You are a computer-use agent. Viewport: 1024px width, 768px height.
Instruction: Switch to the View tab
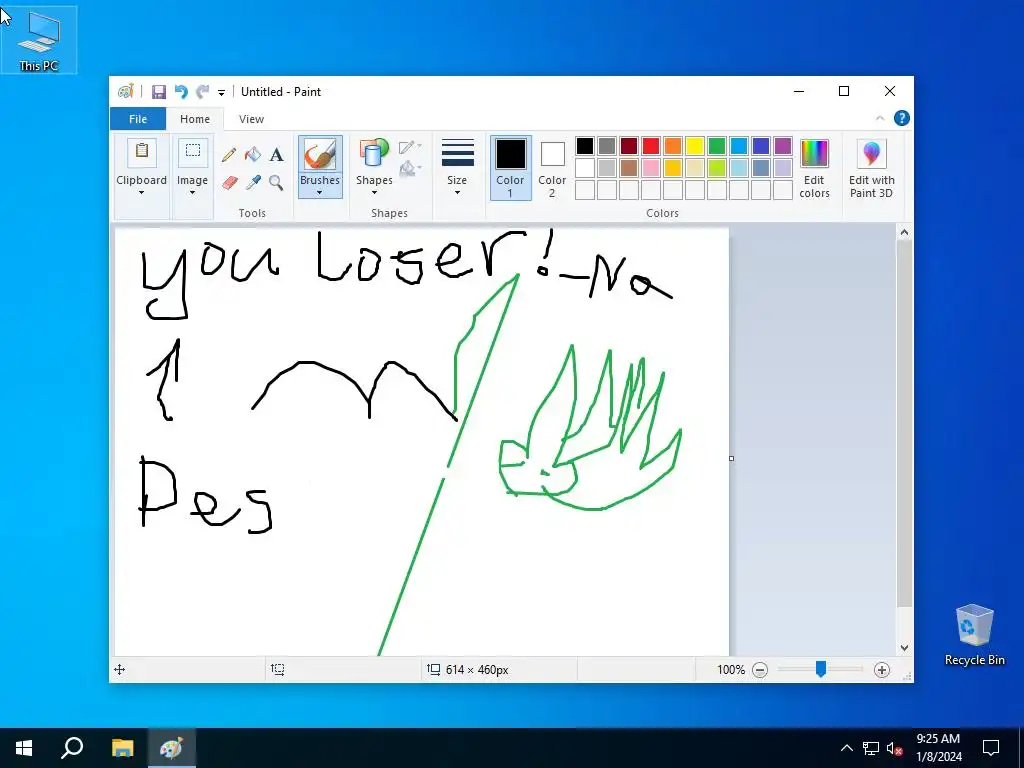pyautogui.click(x=251, y=119)
